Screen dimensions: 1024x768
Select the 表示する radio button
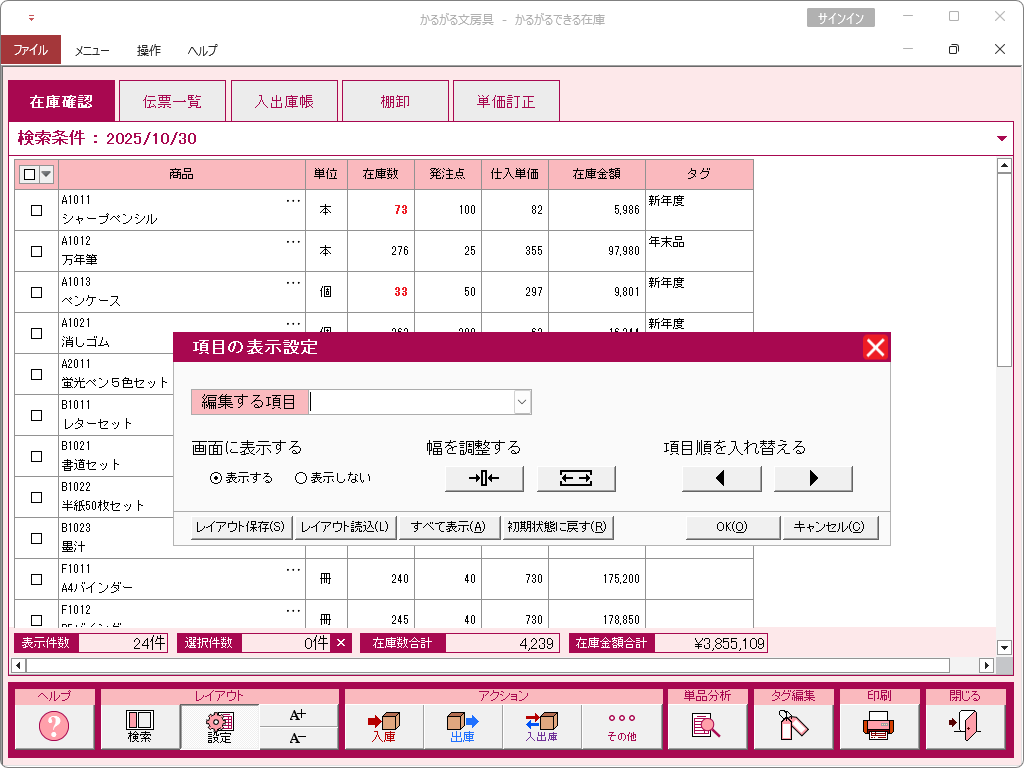tap(216, 478)
